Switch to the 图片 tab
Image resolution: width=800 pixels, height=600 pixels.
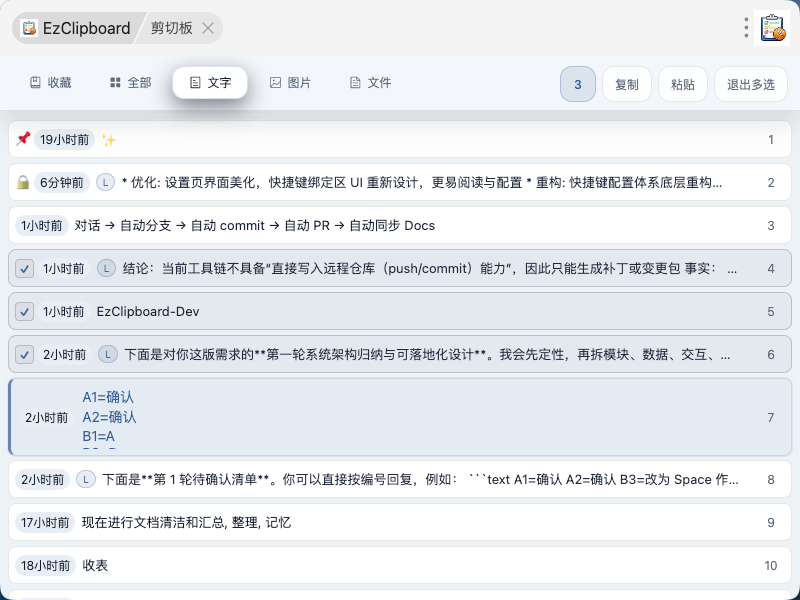[x=290, y=83]
